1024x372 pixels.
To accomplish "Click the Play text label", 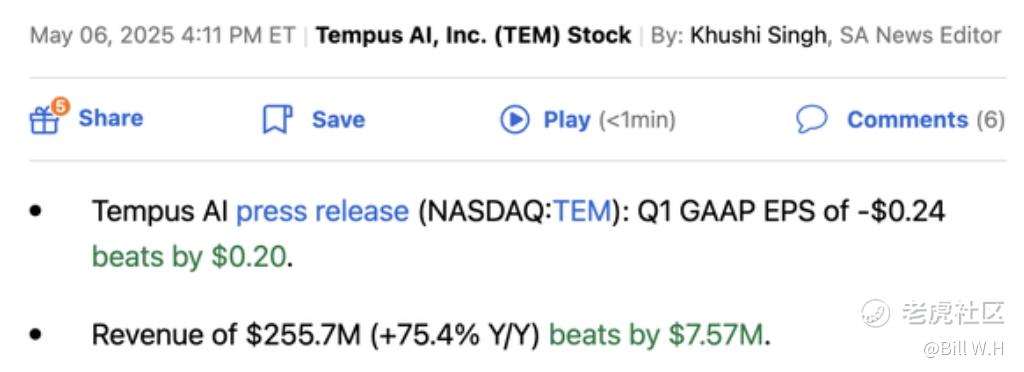I will pyautogui.click(x=567, y=120).
